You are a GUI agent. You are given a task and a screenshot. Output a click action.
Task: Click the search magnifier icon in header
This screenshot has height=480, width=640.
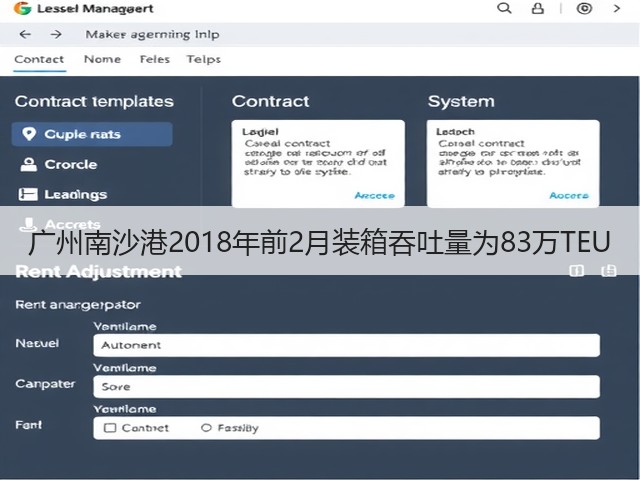tap(504, 8)
